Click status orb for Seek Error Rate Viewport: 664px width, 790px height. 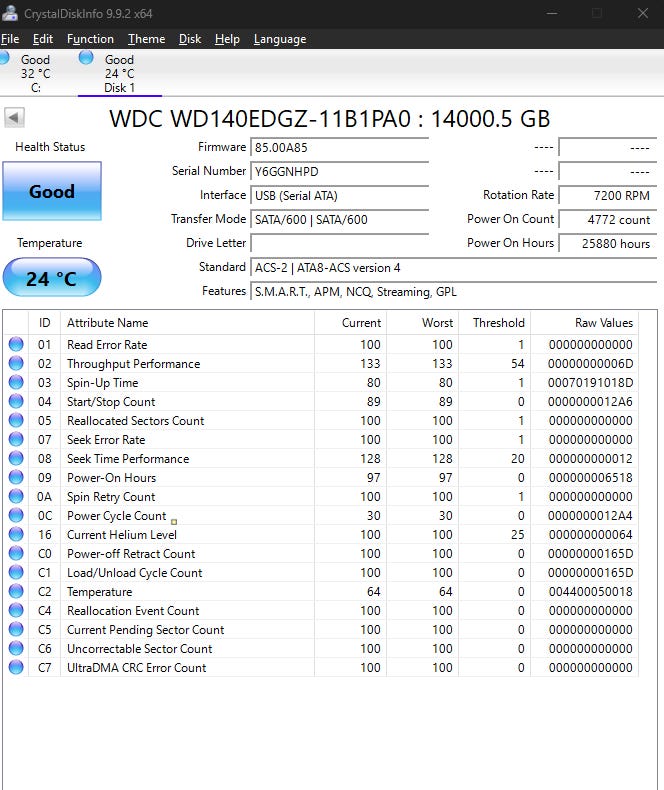[16, 439]
